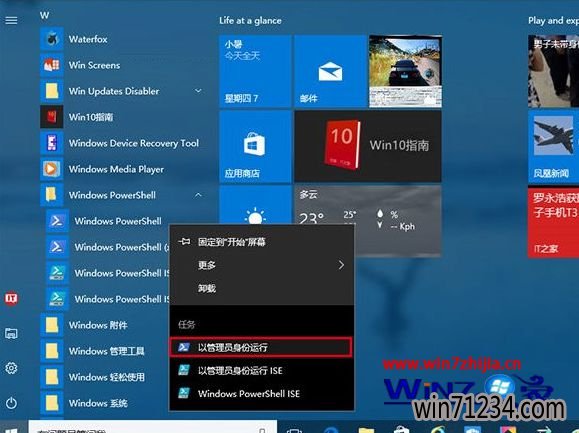
Task: Select 固定到"开始"屏幕 in context menu
Action: click(261, 242)
